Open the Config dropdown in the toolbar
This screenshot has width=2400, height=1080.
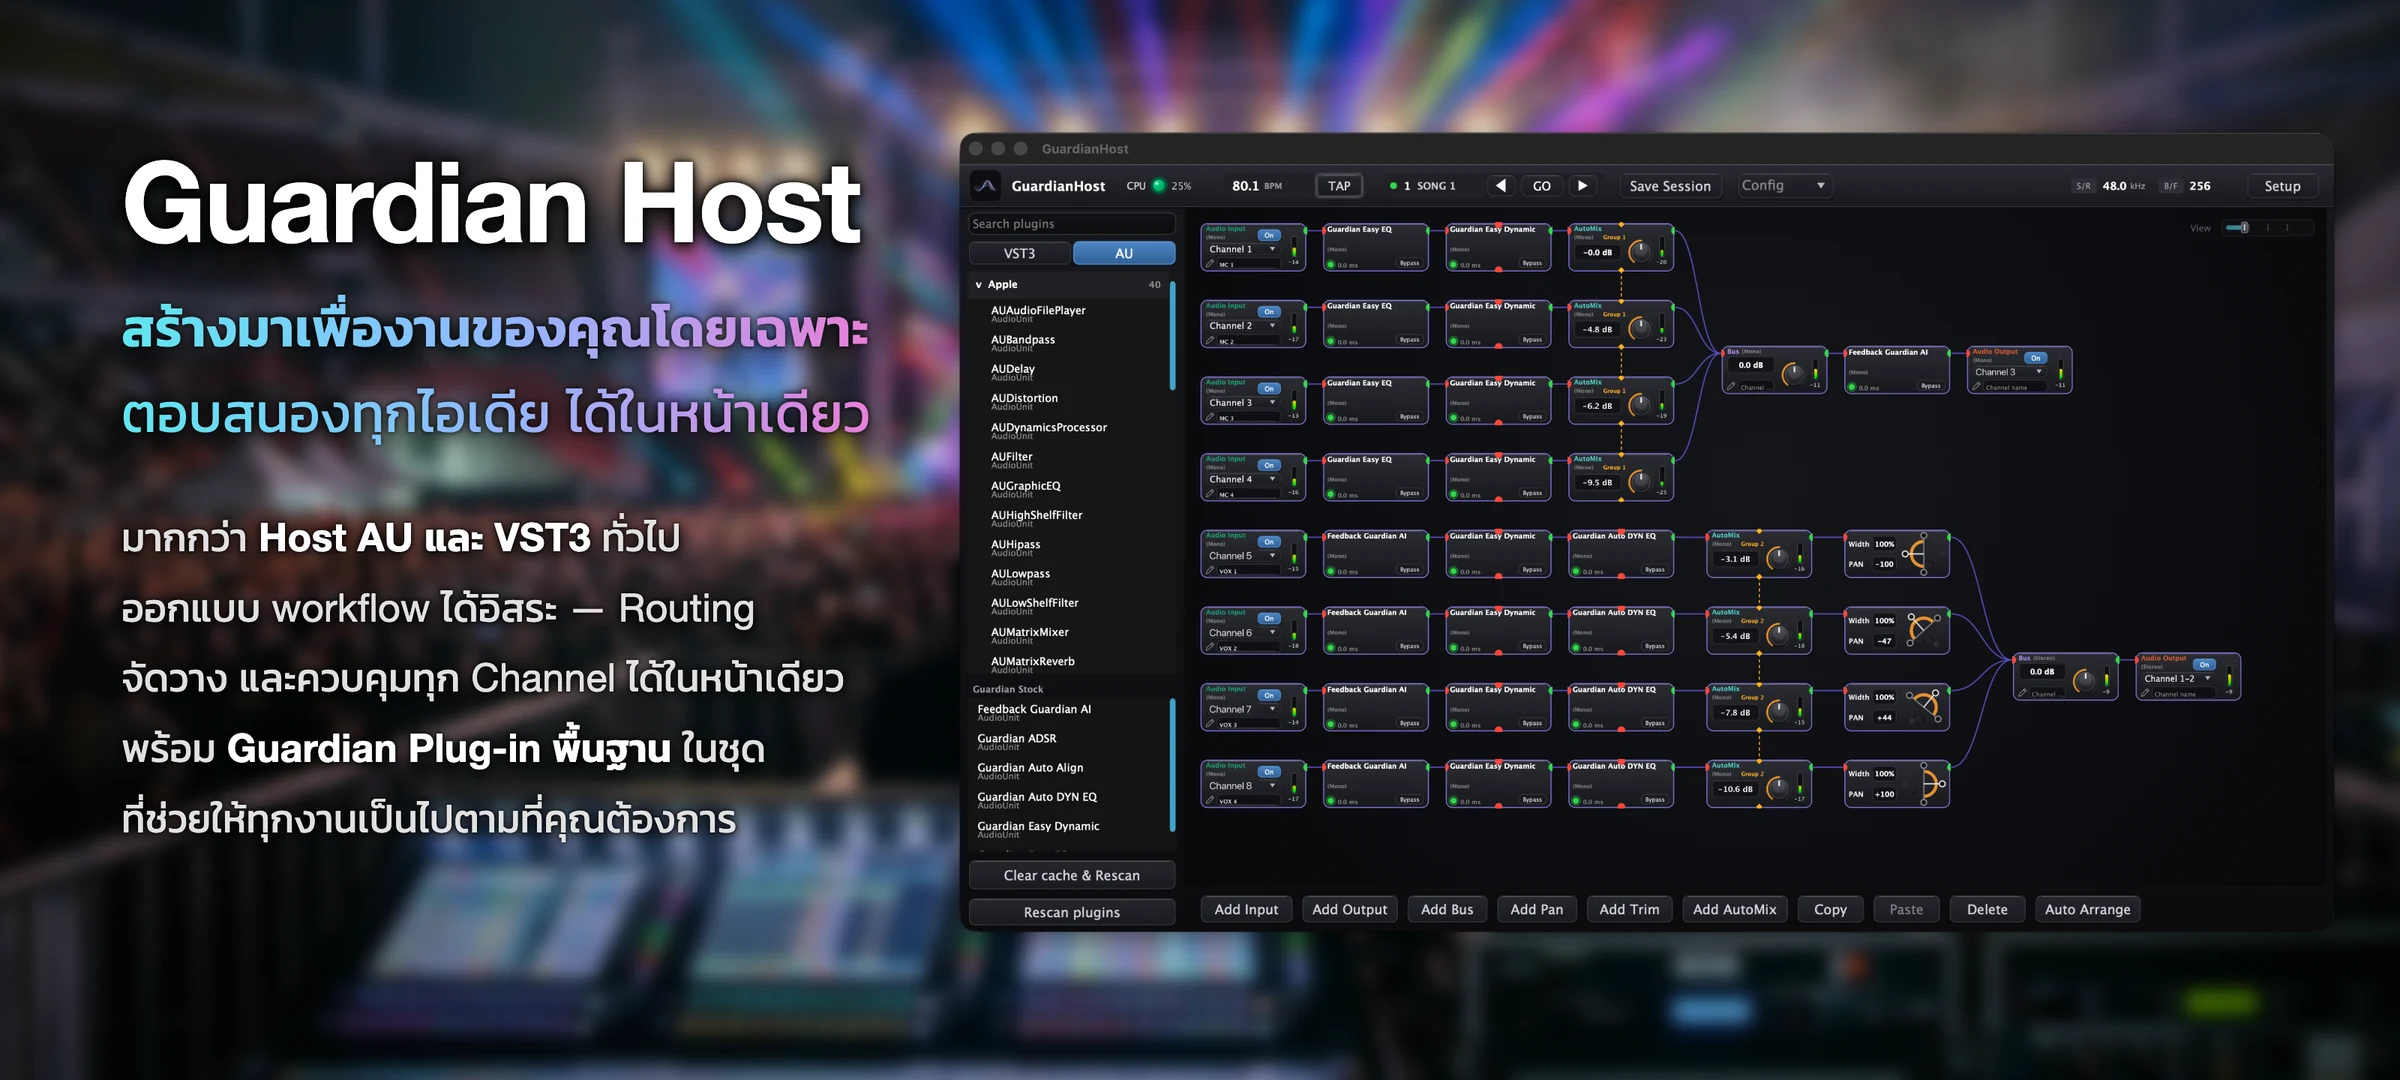click(x=1783, y=186)
